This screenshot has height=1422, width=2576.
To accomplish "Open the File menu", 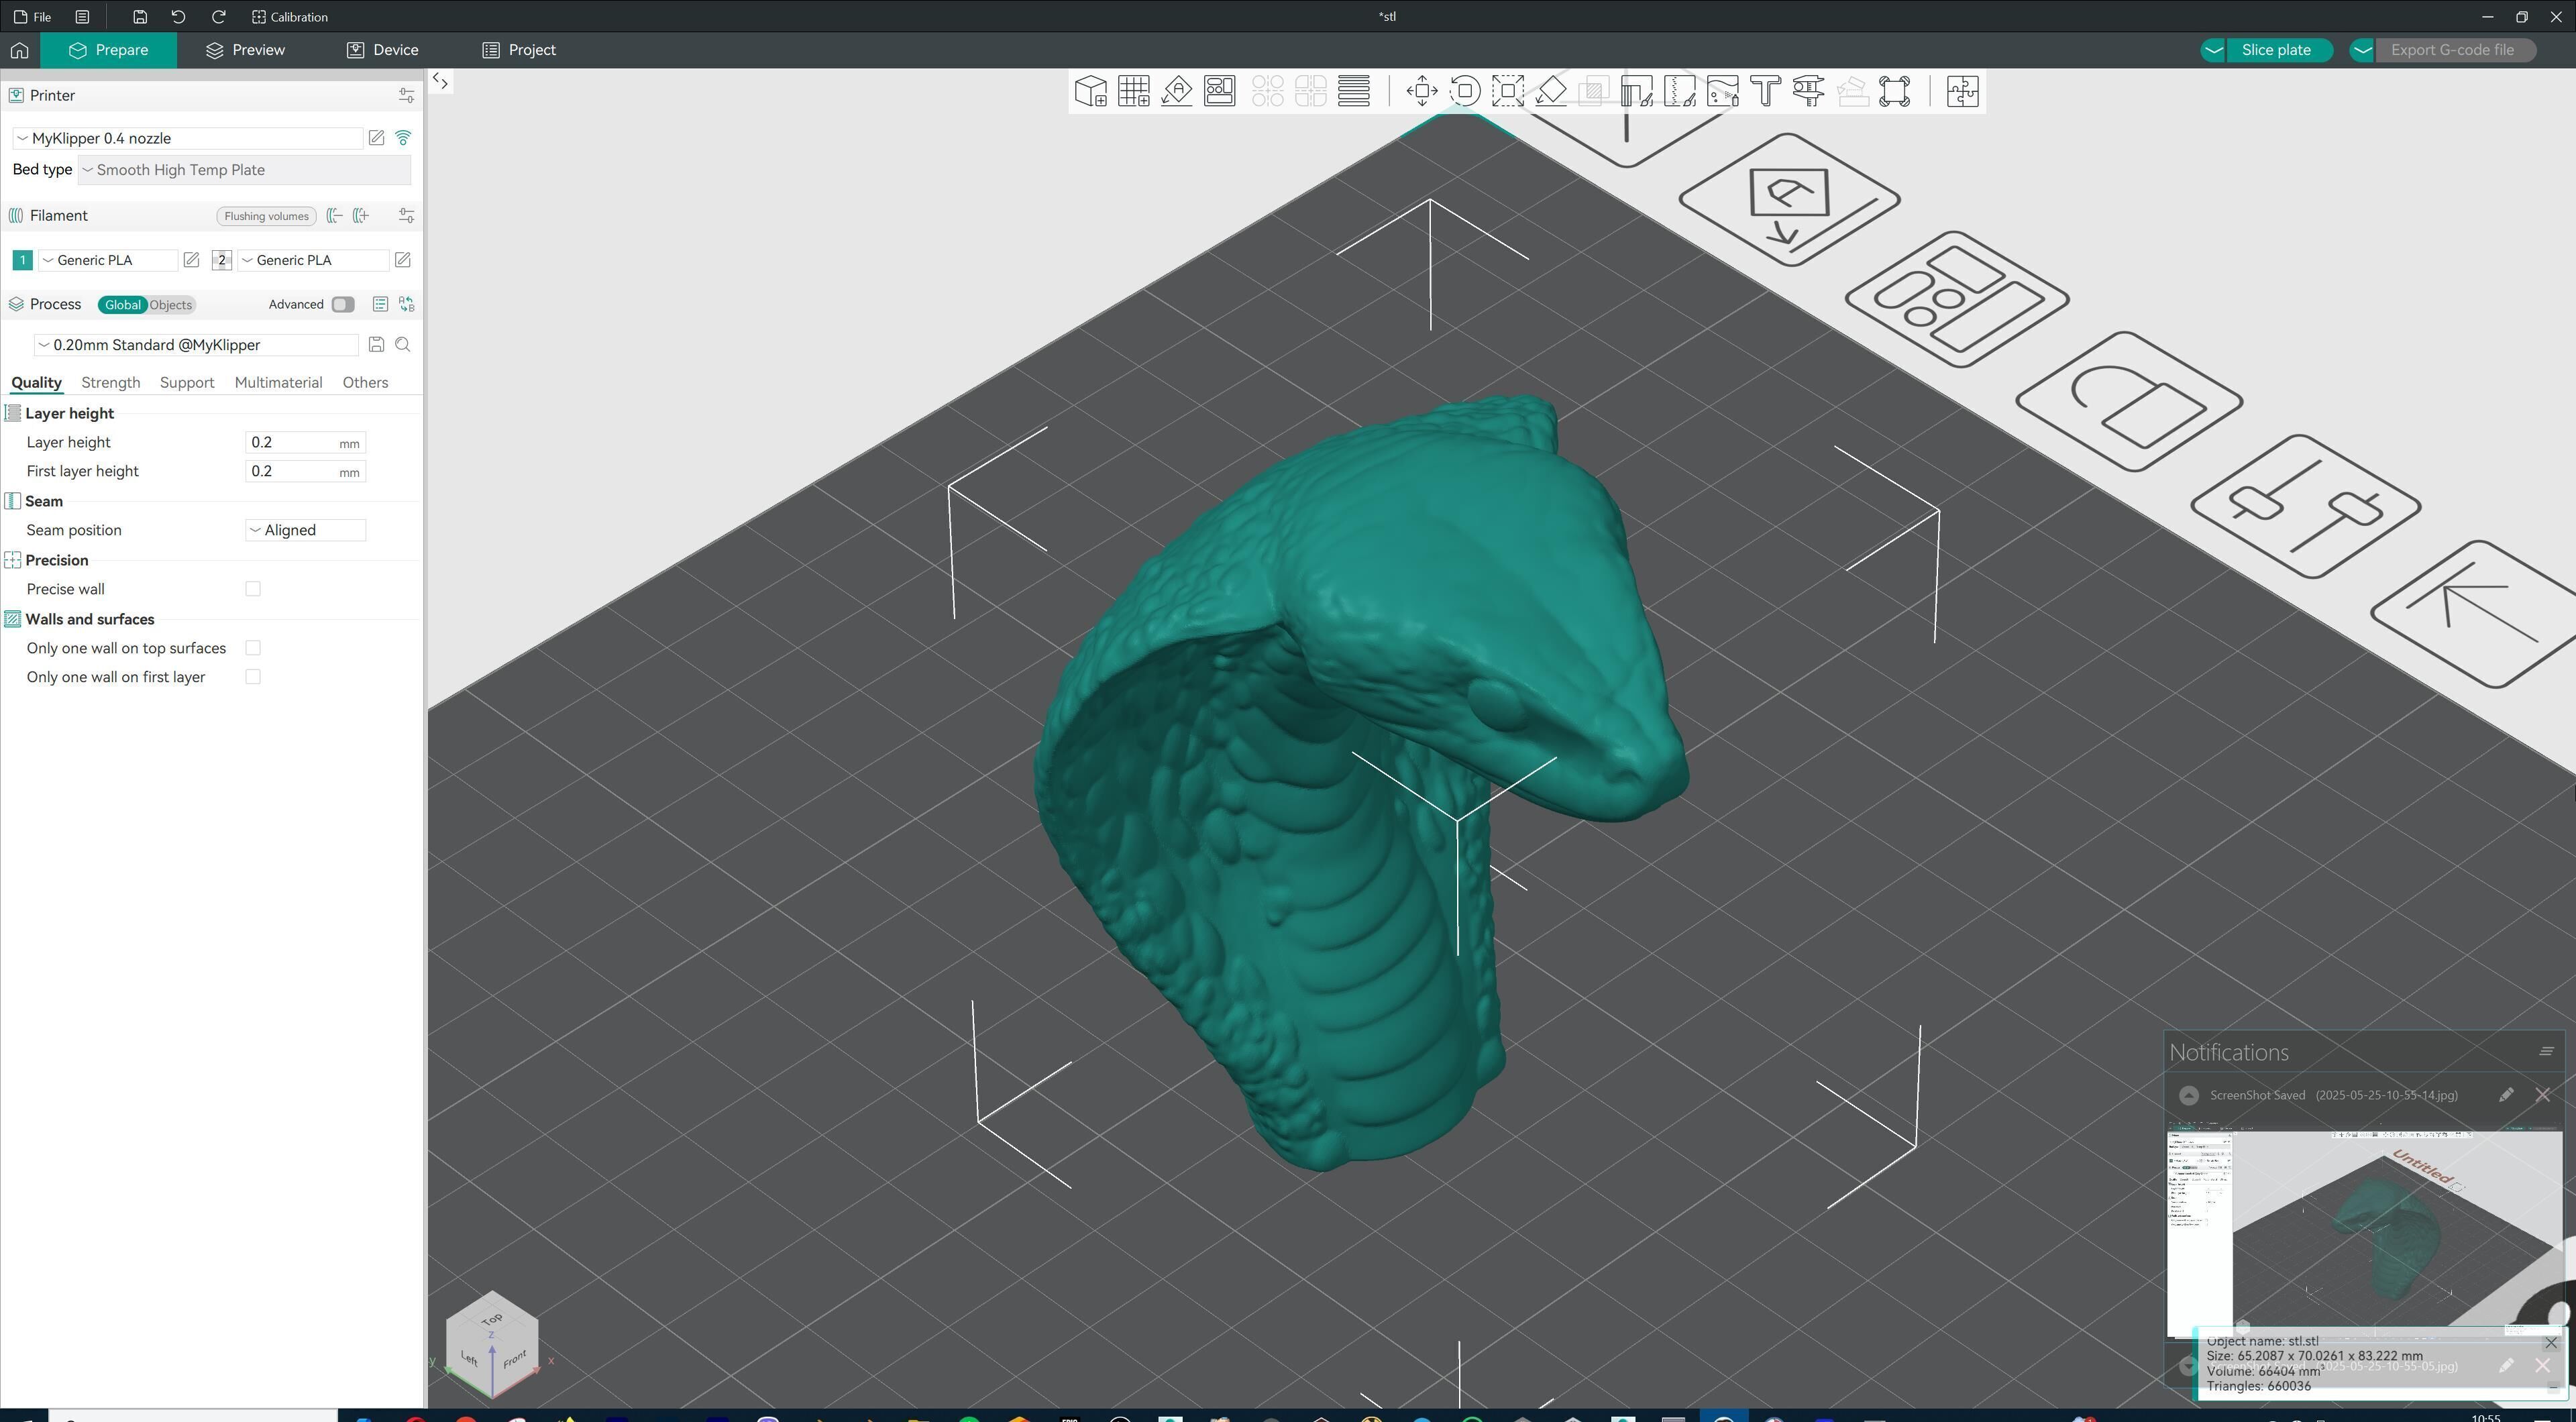I will click(33, 17).
